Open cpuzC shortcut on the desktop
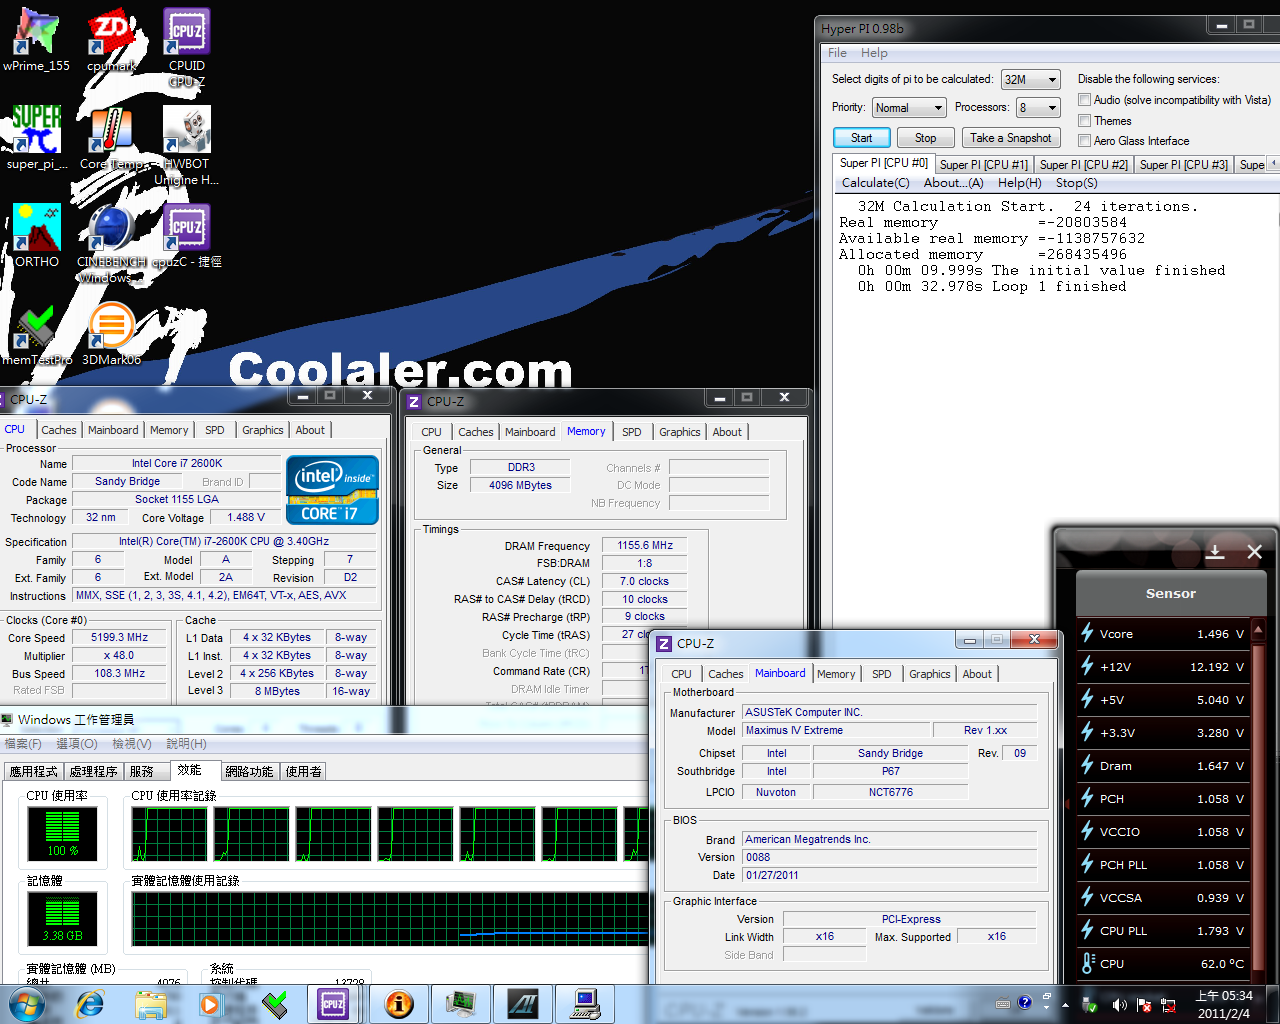The height and width of the screenshot is (1024, 1280). 187,236
